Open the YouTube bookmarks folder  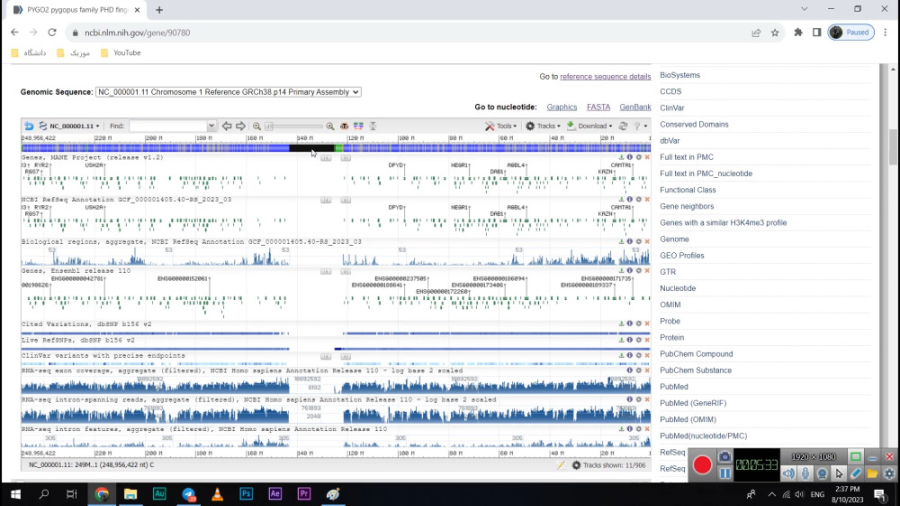click(121, 53)
